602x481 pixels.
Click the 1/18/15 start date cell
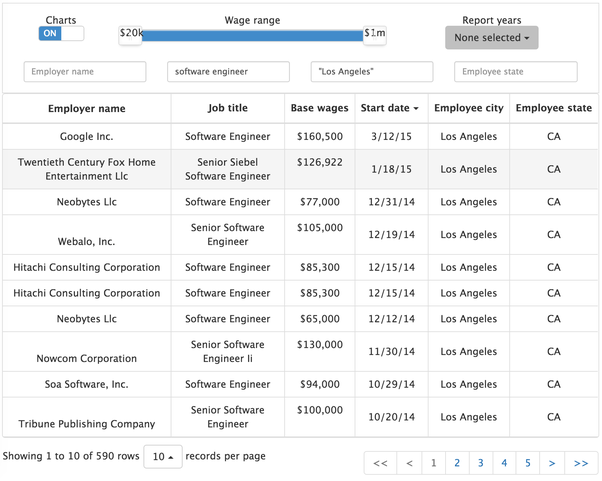click(x=391, y=169)
